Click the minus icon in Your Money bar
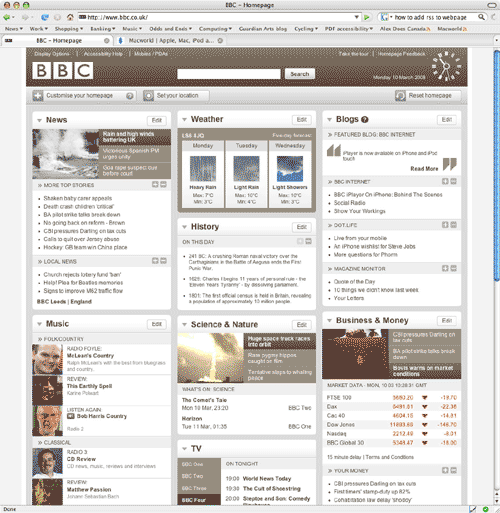The width and height of the screenshot is (500, 513). 453,470
